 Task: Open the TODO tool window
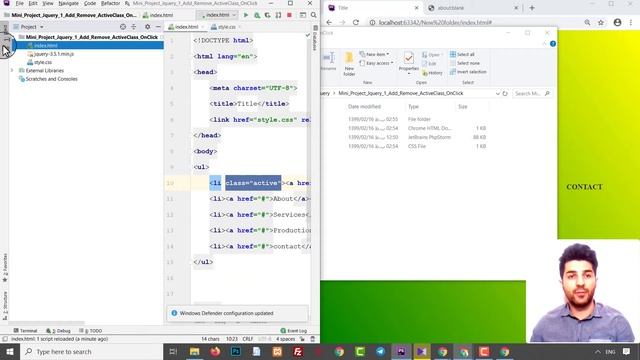tap(91, 331)
